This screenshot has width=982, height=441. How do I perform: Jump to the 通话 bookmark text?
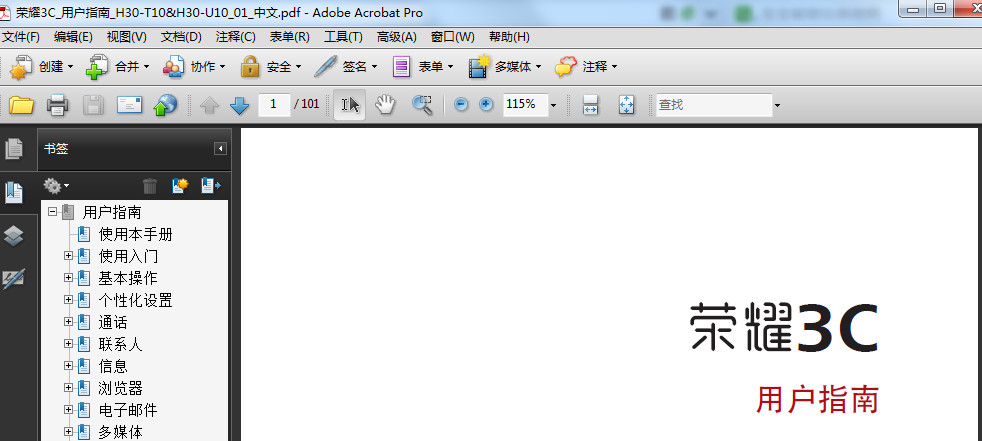tap(113, 322)
